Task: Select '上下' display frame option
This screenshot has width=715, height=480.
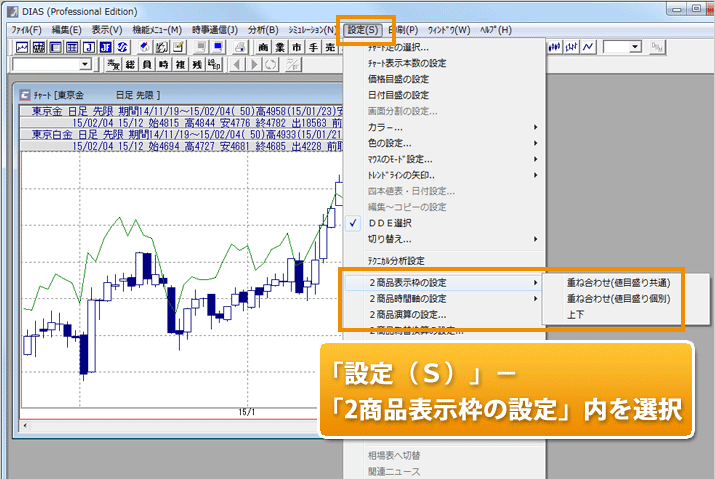Action: coord(577,314)
